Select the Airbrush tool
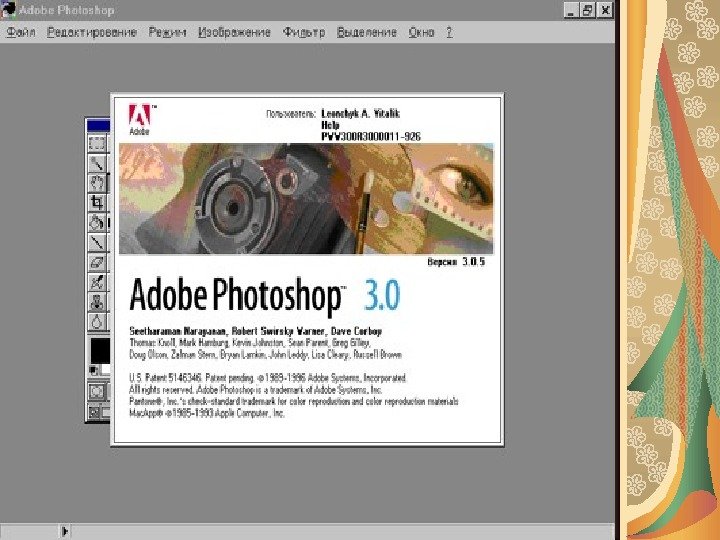Screen dimensions: 720x540 click(x=97, y=282)
